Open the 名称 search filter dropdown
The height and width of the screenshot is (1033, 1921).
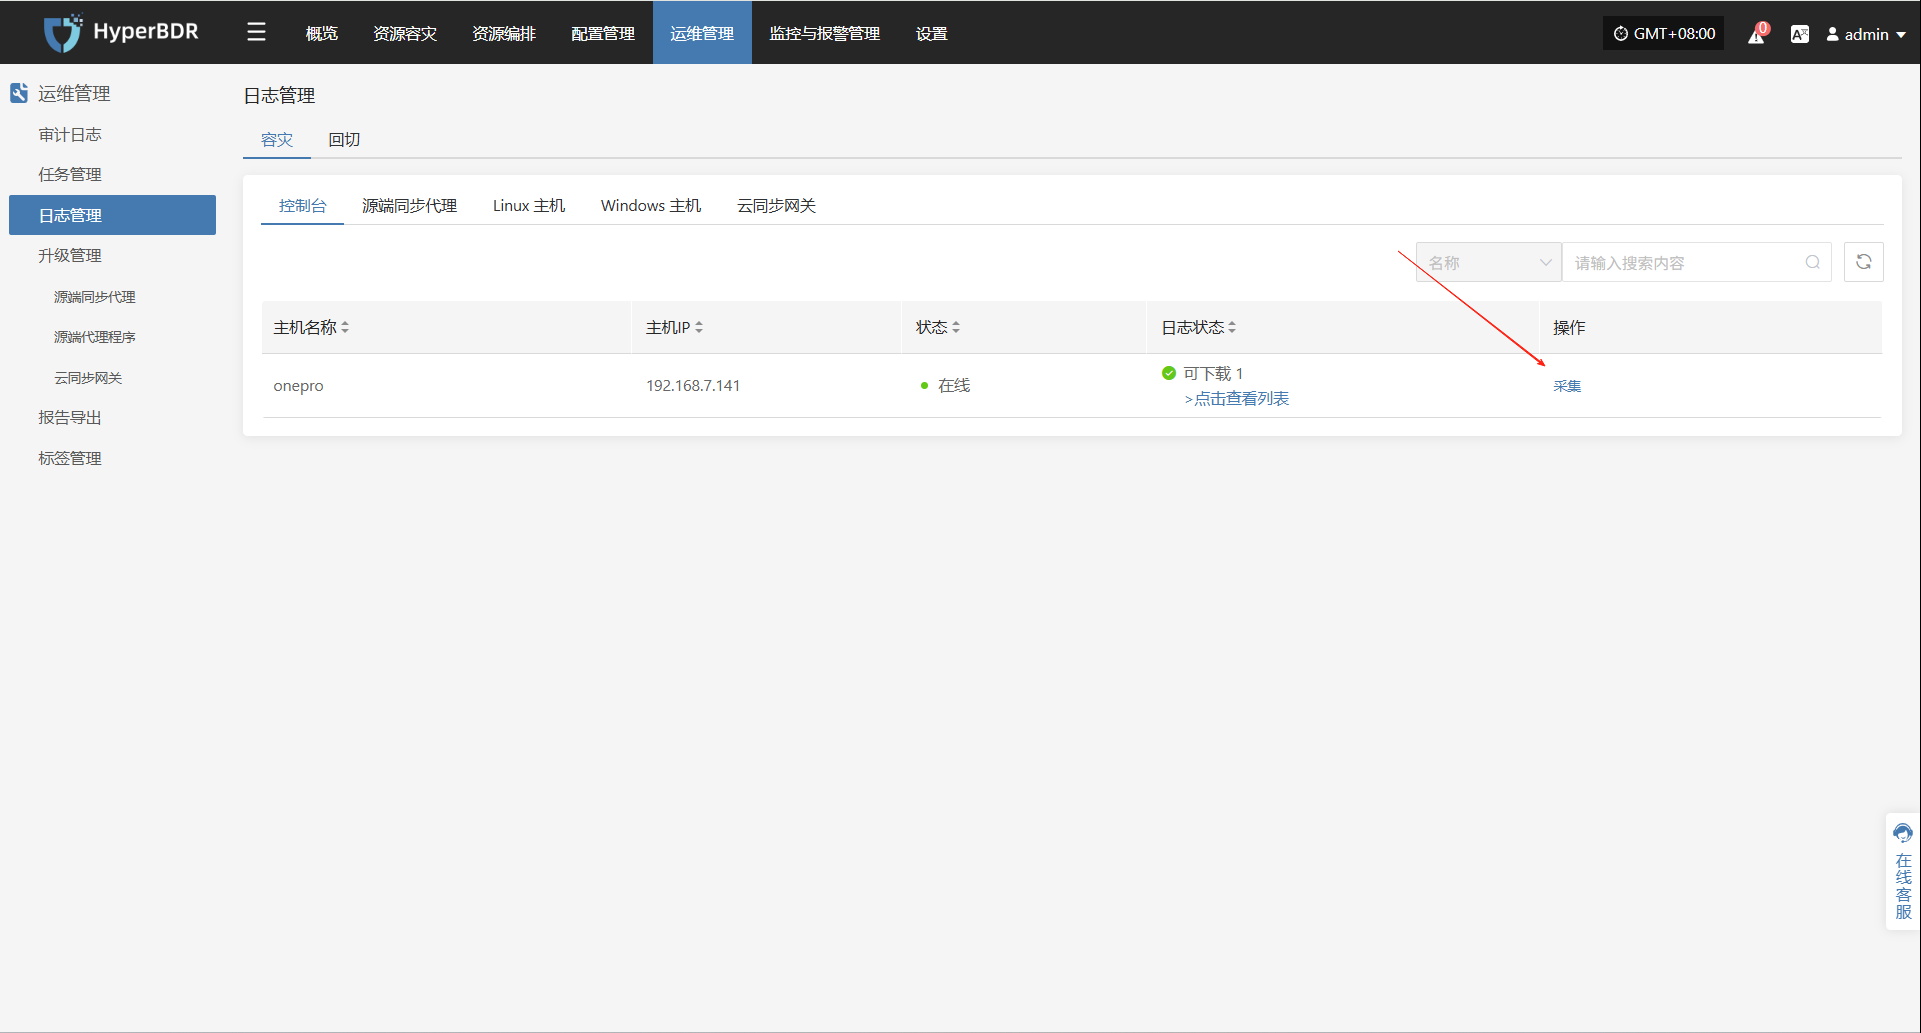coord(1488,262)
